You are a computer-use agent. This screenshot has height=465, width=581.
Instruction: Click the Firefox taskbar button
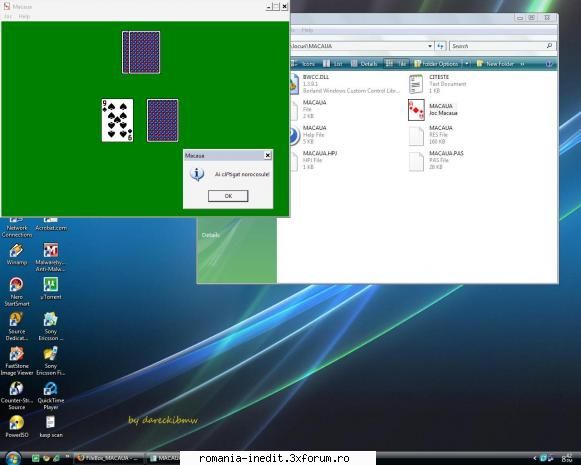click(x=108, y=458)
